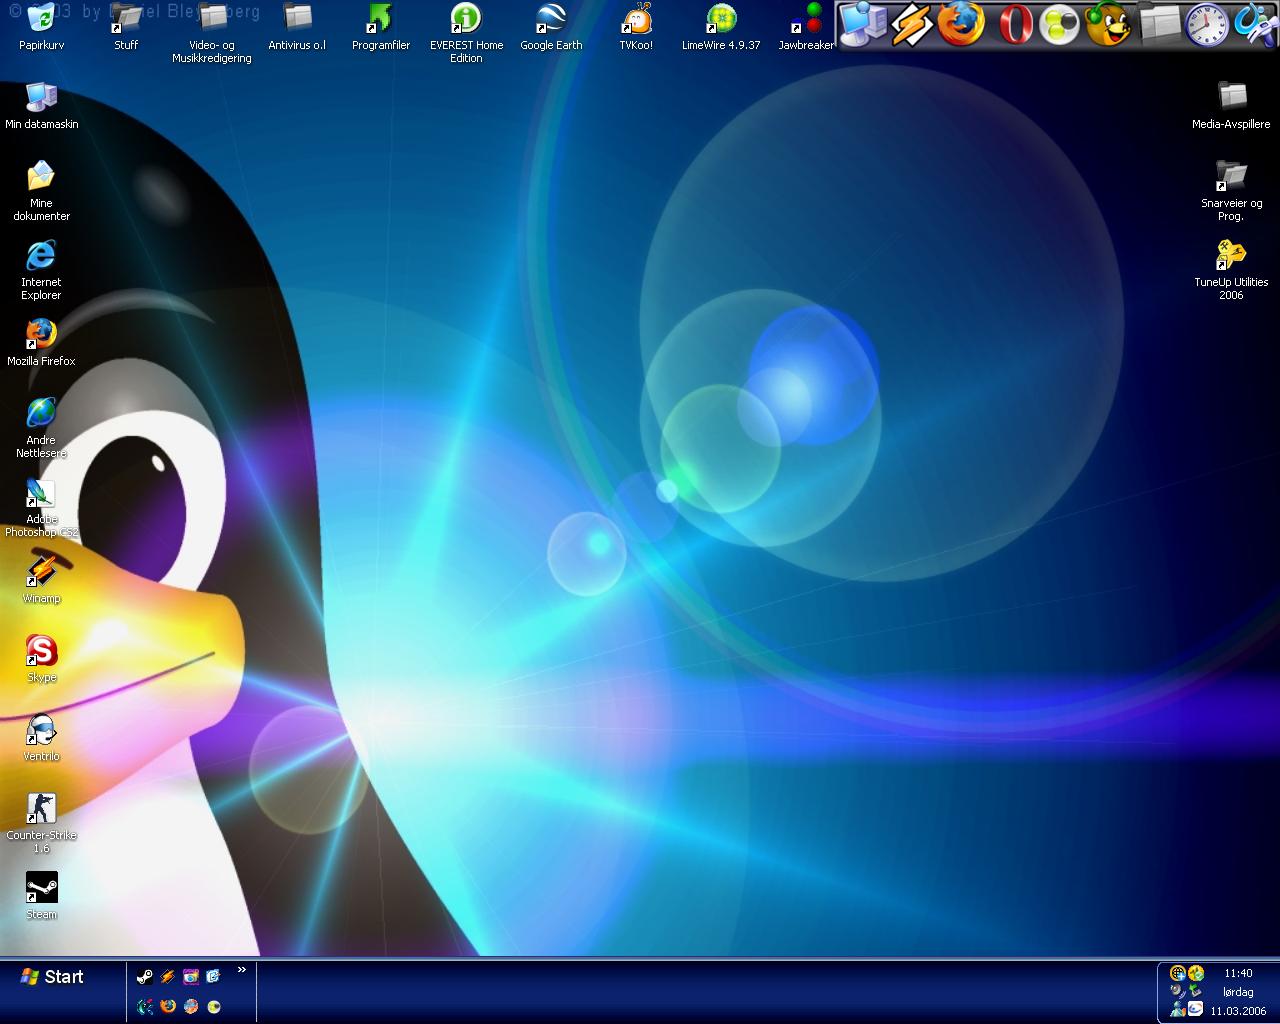Viewport: 1280px width, 1024px height.
Task: Click the gray speaker tray icon
Action: point(1178,991)
